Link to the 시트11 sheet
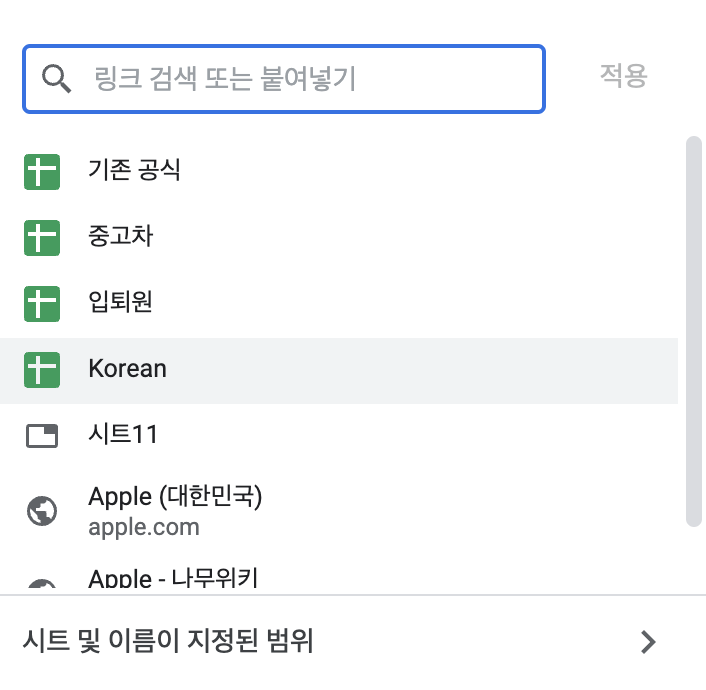Screen dimensions: 706x690 point(339,436)
